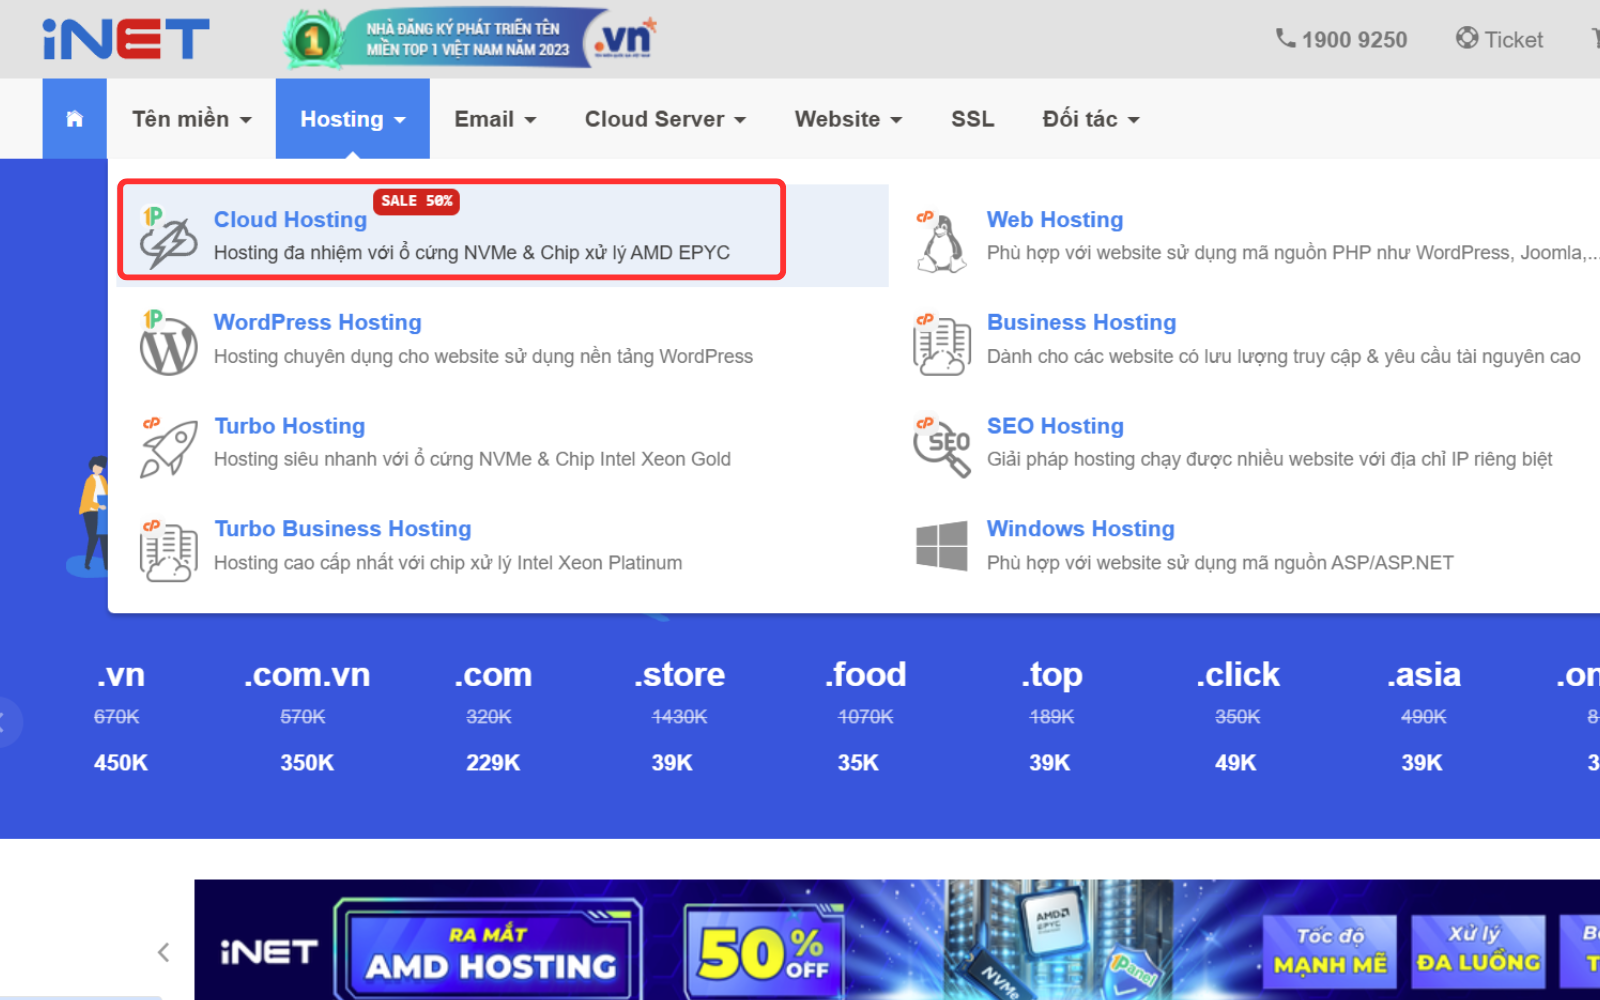1600x1000 pixels.
Task: Open the SEO Hosting link
Action: coord(1055,426)
